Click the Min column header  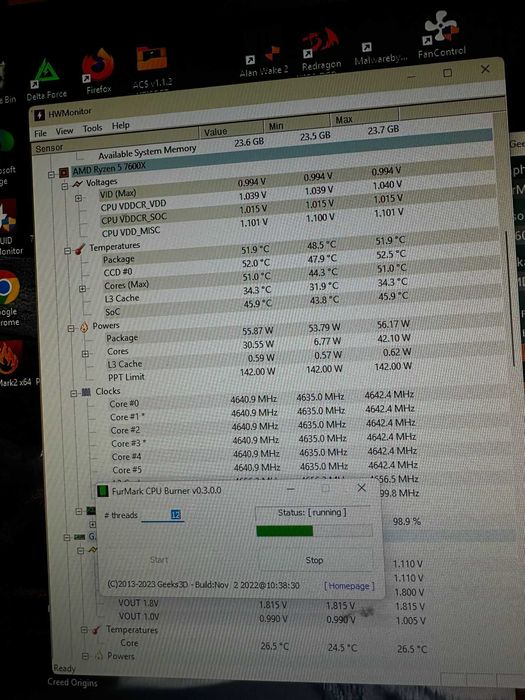point(297,125)
